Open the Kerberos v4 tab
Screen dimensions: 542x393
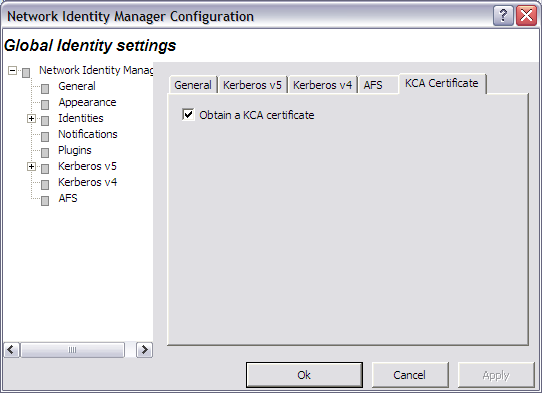(323, 85)
